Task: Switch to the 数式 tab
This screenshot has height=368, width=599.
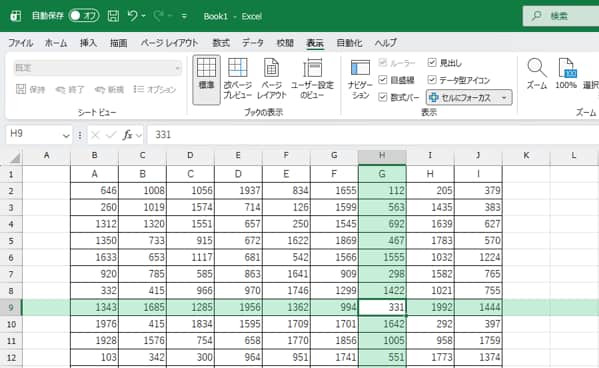Action: [221, 43]
